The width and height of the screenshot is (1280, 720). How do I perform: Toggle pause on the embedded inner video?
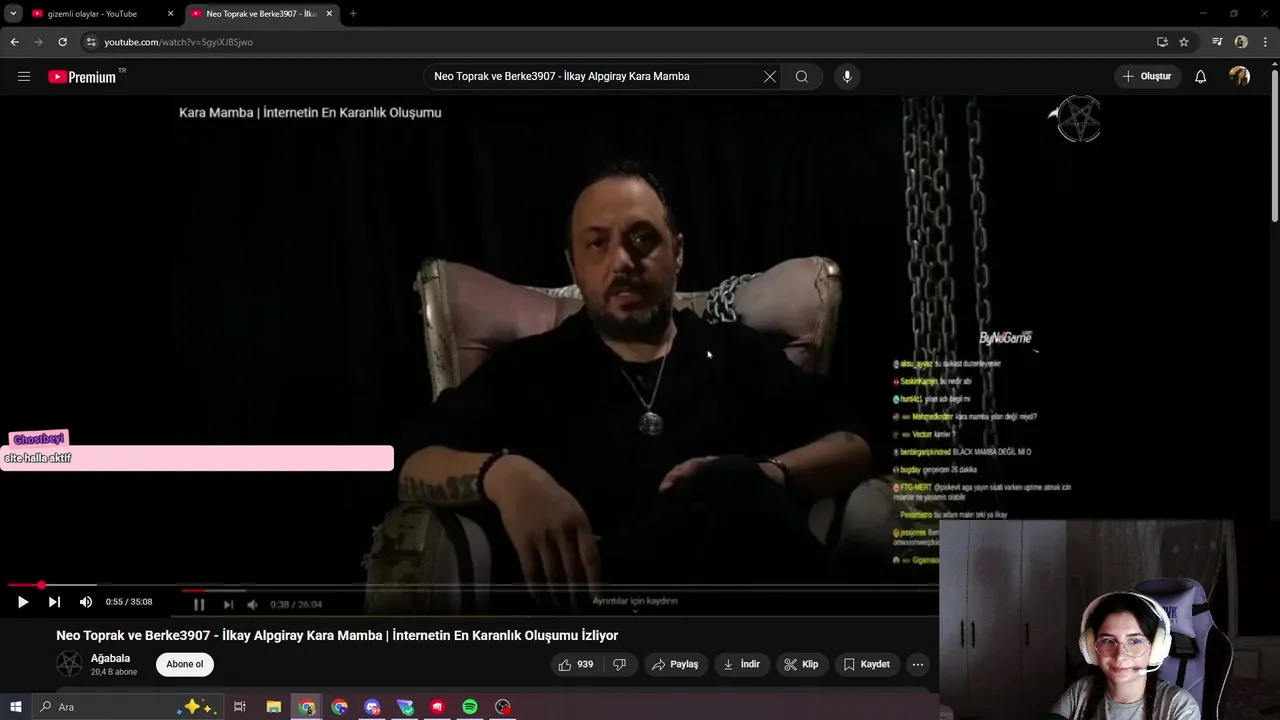click(199, 604)
